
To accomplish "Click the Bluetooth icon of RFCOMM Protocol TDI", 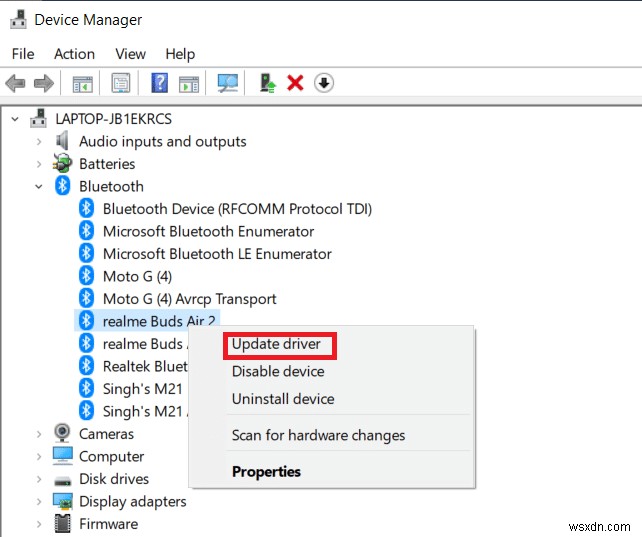I will pos(86,208).
